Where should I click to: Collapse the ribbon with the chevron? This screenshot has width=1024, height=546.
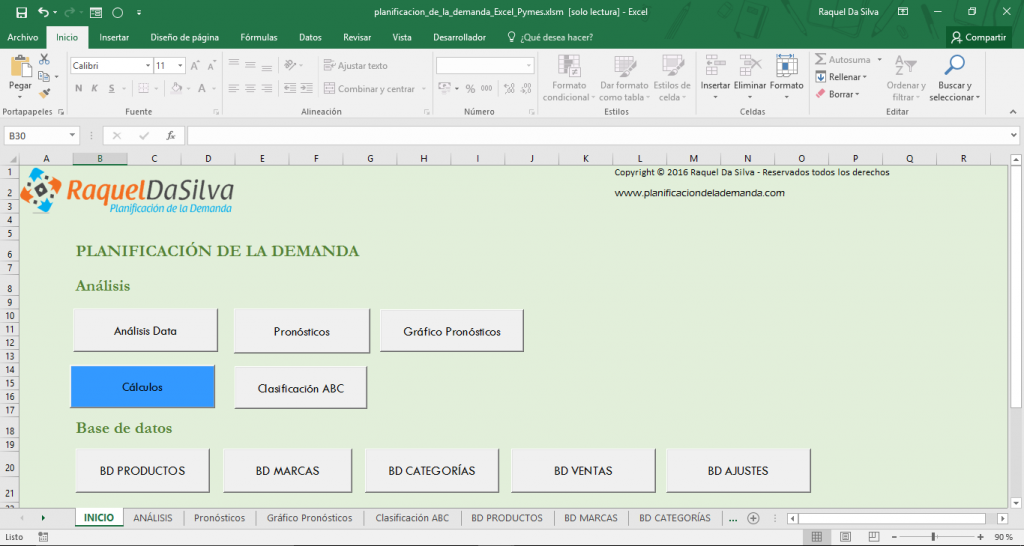tap(1013, 112)
